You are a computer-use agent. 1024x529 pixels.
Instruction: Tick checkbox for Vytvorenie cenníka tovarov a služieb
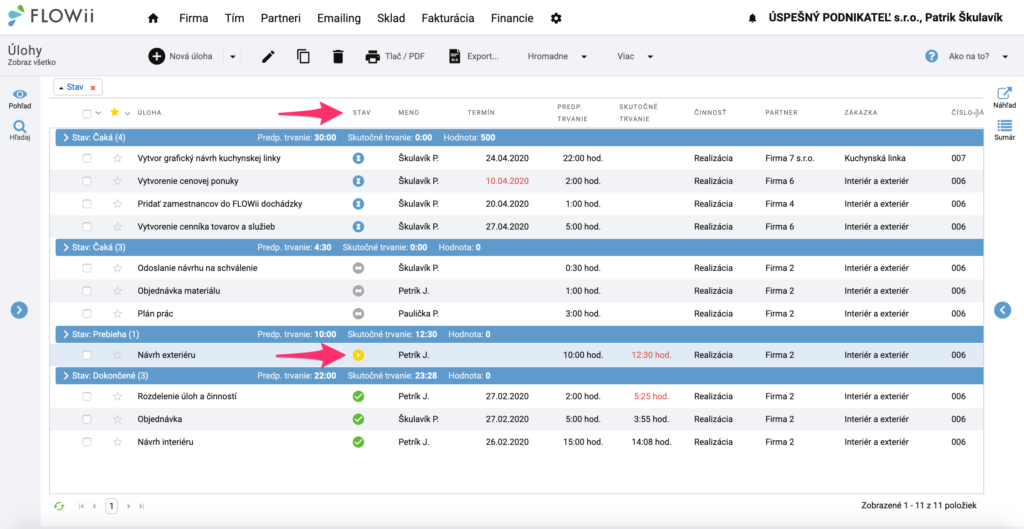(87, 227)
